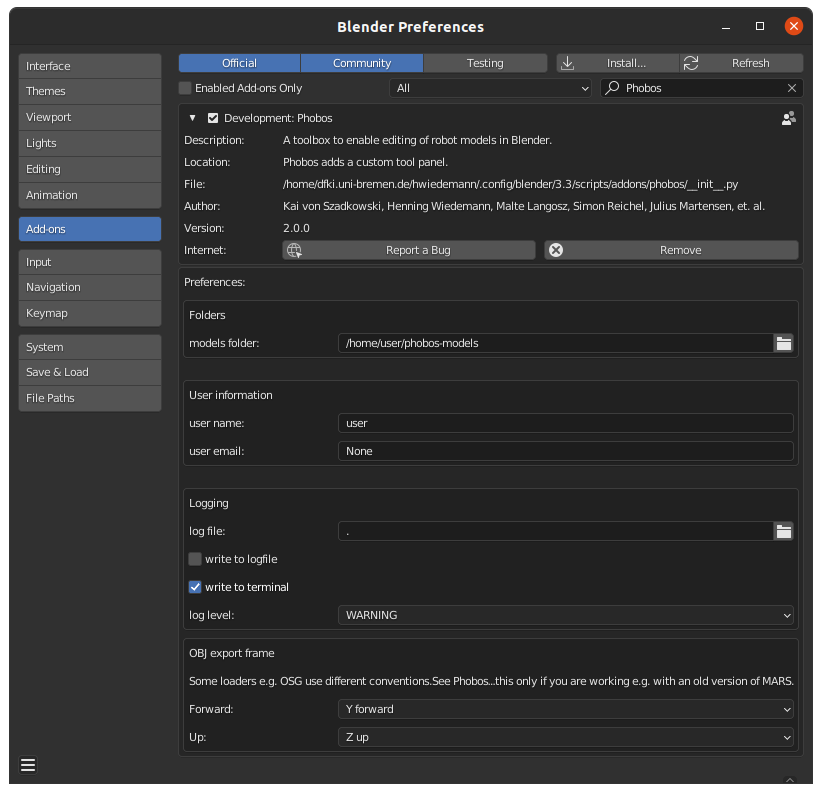This screenshot has width=822, height=793.
Task: Click the Development: Phobos add-on title
Action: pyautogui.click(x=278, y=118)
